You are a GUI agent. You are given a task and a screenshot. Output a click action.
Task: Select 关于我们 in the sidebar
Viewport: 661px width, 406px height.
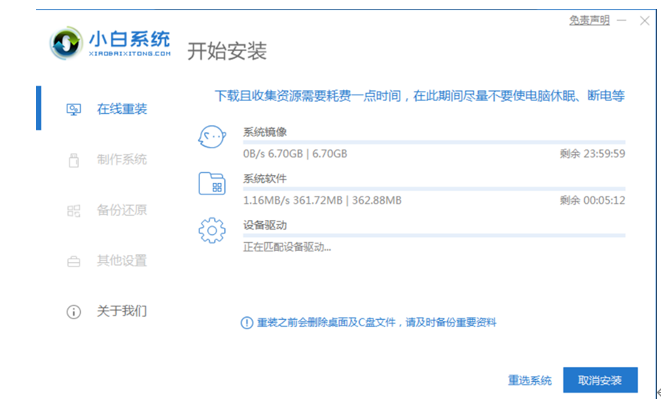tap(121, 312)
